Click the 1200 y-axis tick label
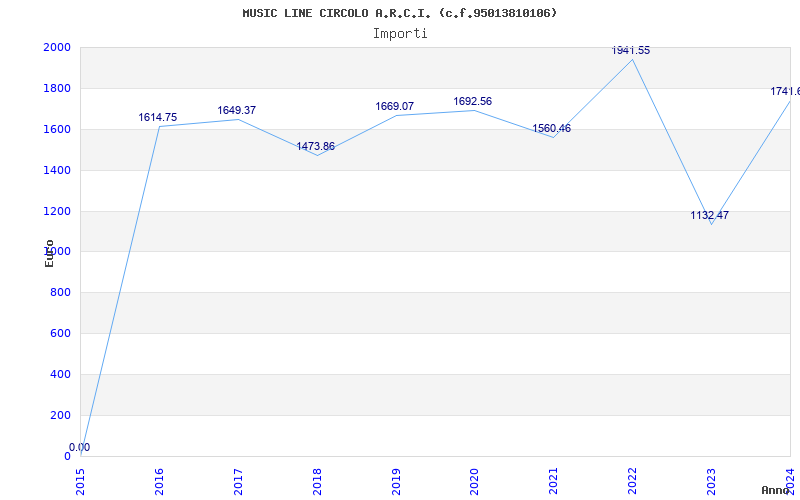800x500 pixels. pyautogui.click(x=57, y=211)
